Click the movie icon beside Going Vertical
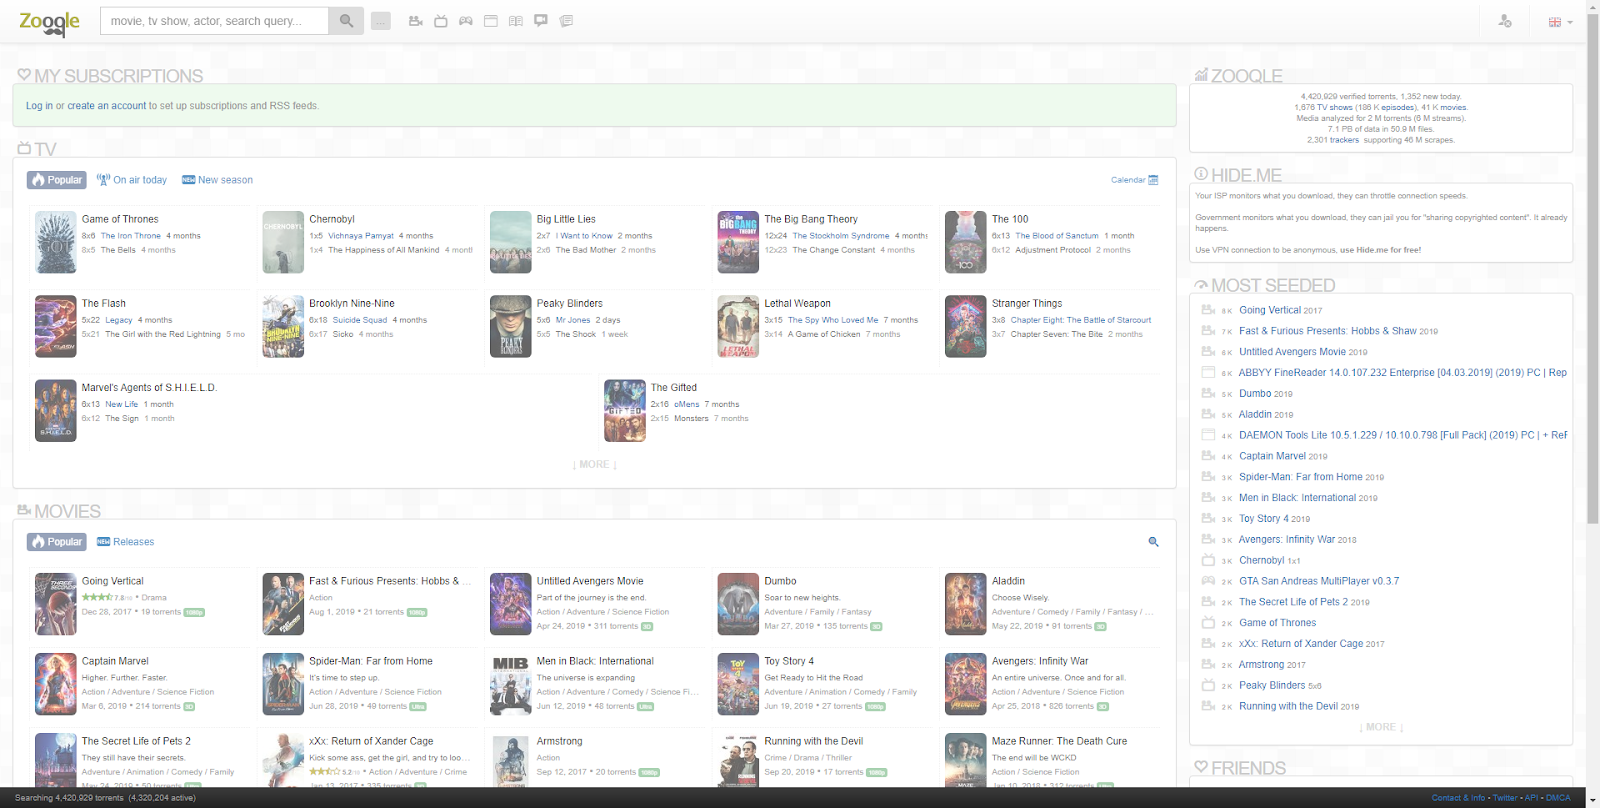Viewport: 1600px width, 808px height. [x=1208, y=310]
